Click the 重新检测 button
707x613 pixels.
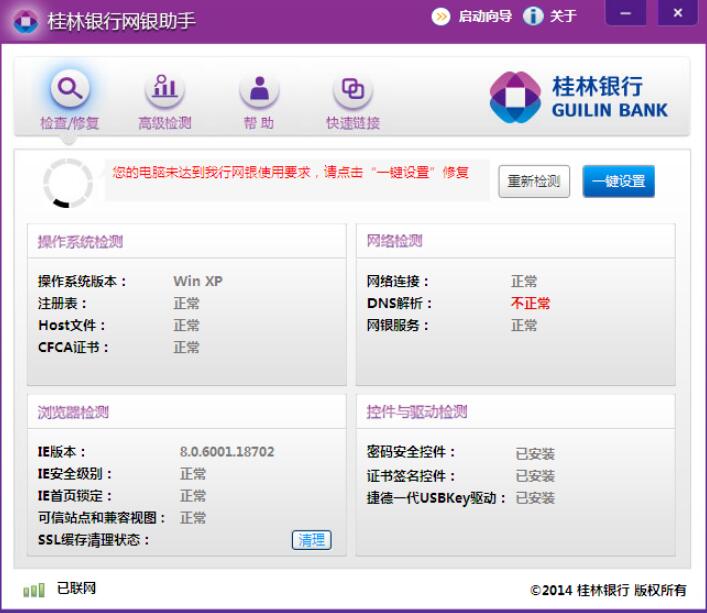tap(534, 181)
